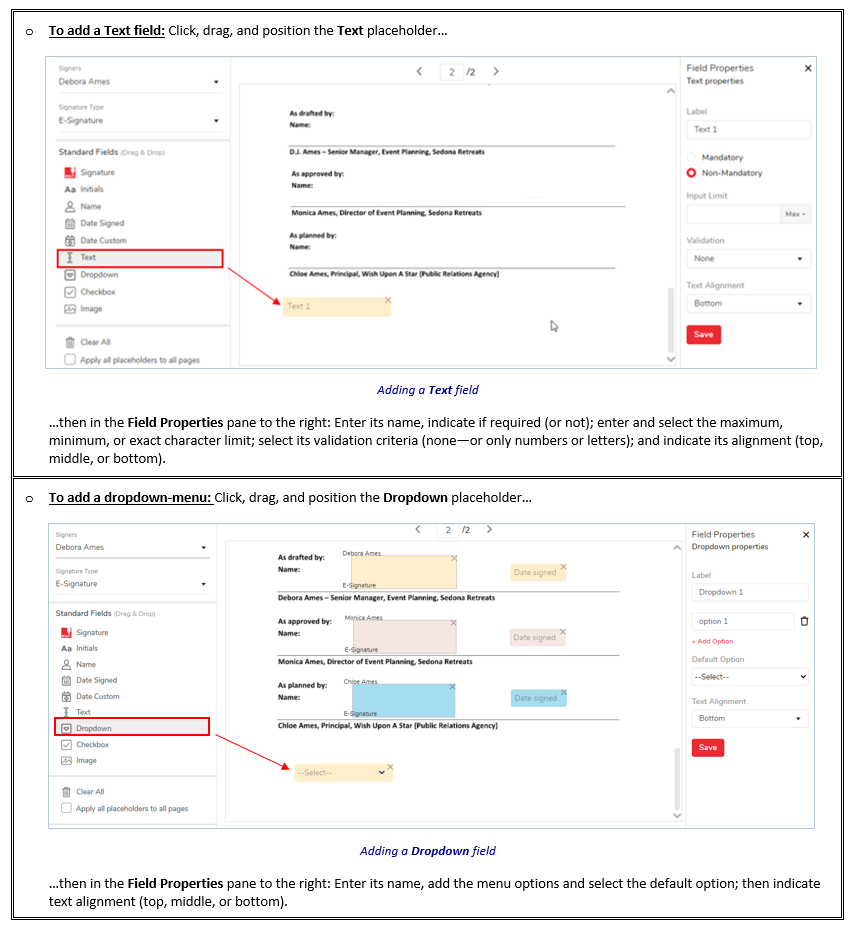Screen dimensions: 852x932
Task: Pick the highlighted Text field icon in Text field figure
Action: click(x=70, y=257)
